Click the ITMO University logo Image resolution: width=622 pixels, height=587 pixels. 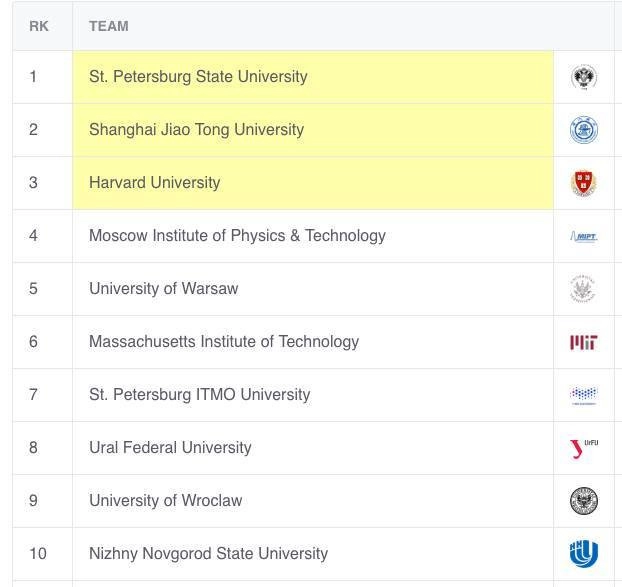pos(583,395)
